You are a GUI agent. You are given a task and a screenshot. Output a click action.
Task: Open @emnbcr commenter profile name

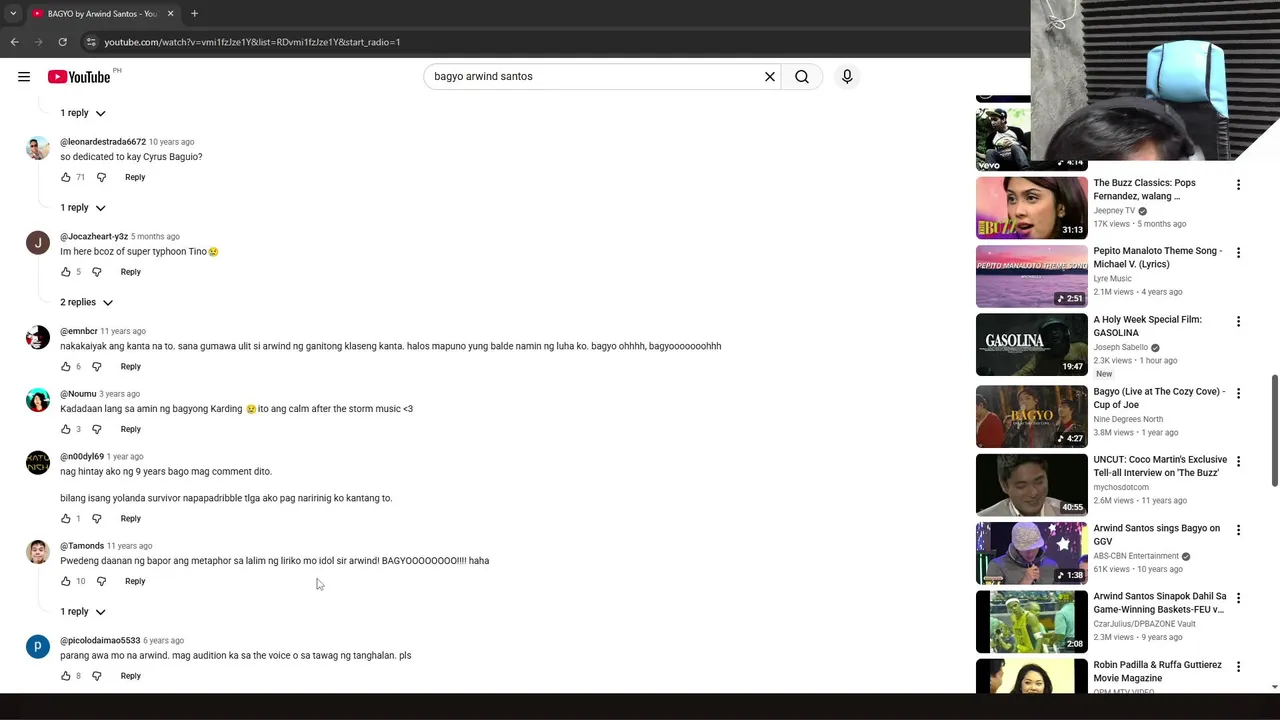[x=79, y=331]
